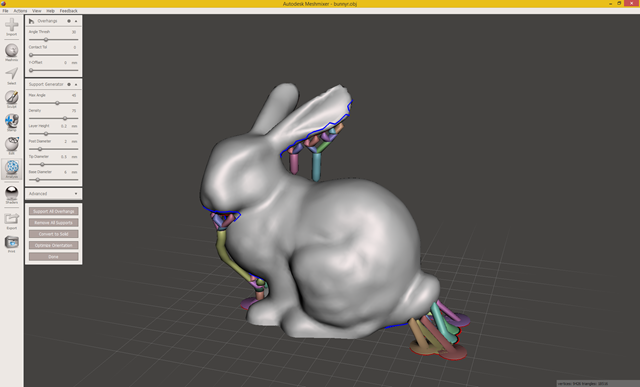Expand the Advanced section dropdown
Image resolution: width=640 pixels, height=387 pixels.
[x=53, y=194]
